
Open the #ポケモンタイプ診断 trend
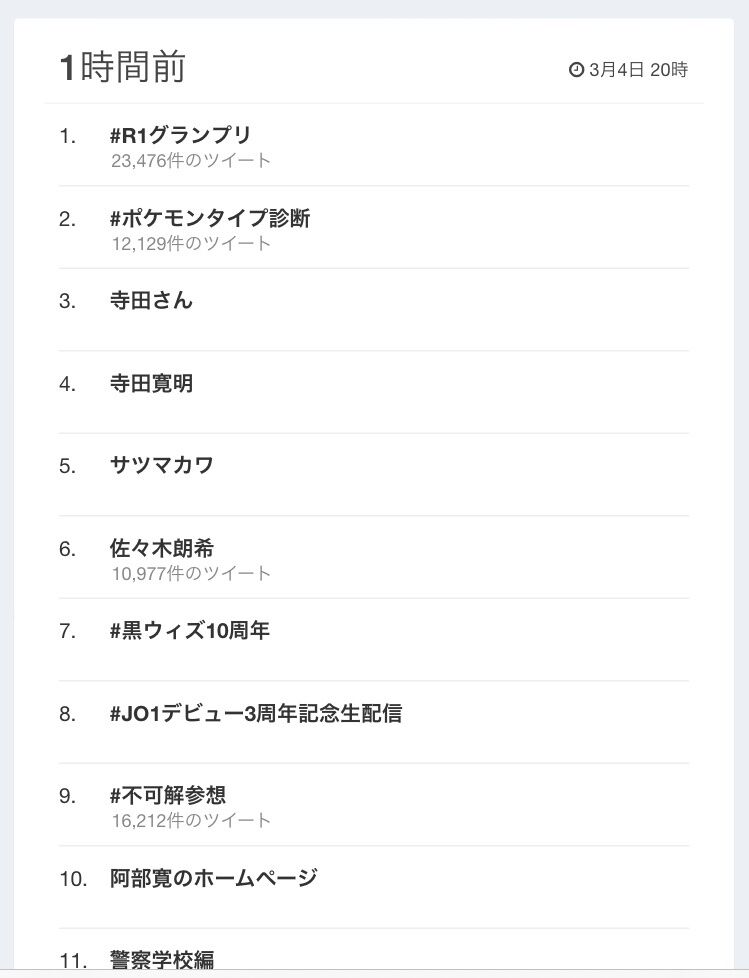pos(210,218)
